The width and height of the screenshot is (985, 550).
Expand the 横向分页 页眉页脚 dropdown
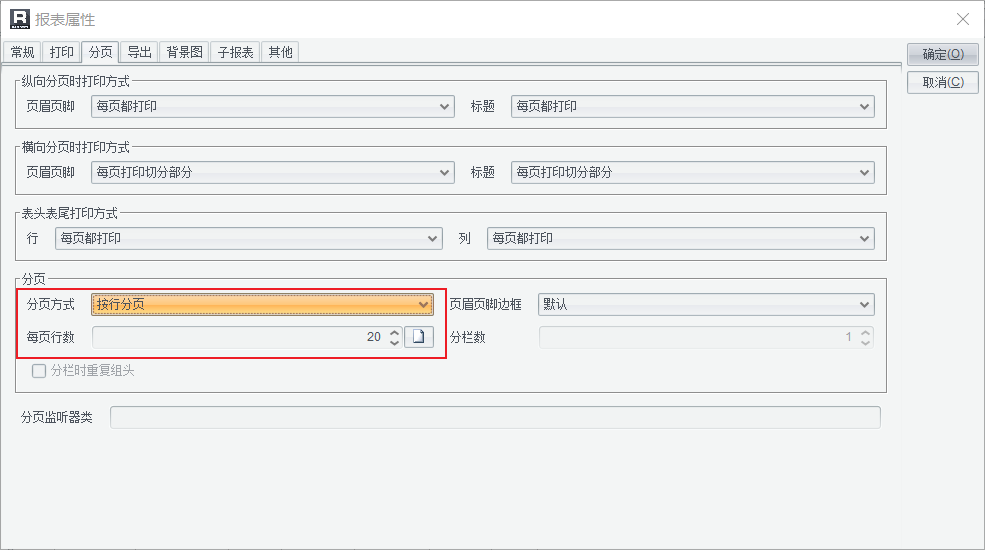pos(272,172)
